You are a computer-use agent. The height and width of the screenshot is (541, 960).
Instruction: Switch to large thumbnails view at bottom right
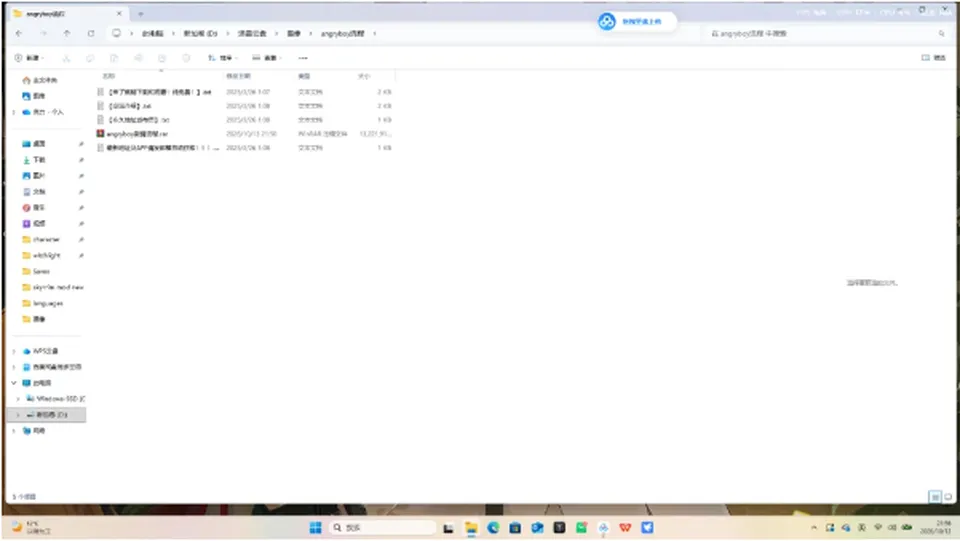click(948, 497)
